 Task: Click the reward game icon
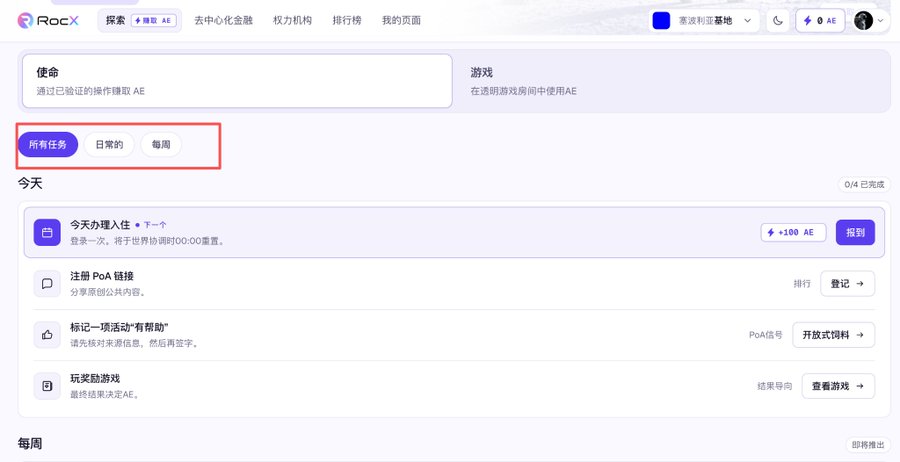coord(47,386)
